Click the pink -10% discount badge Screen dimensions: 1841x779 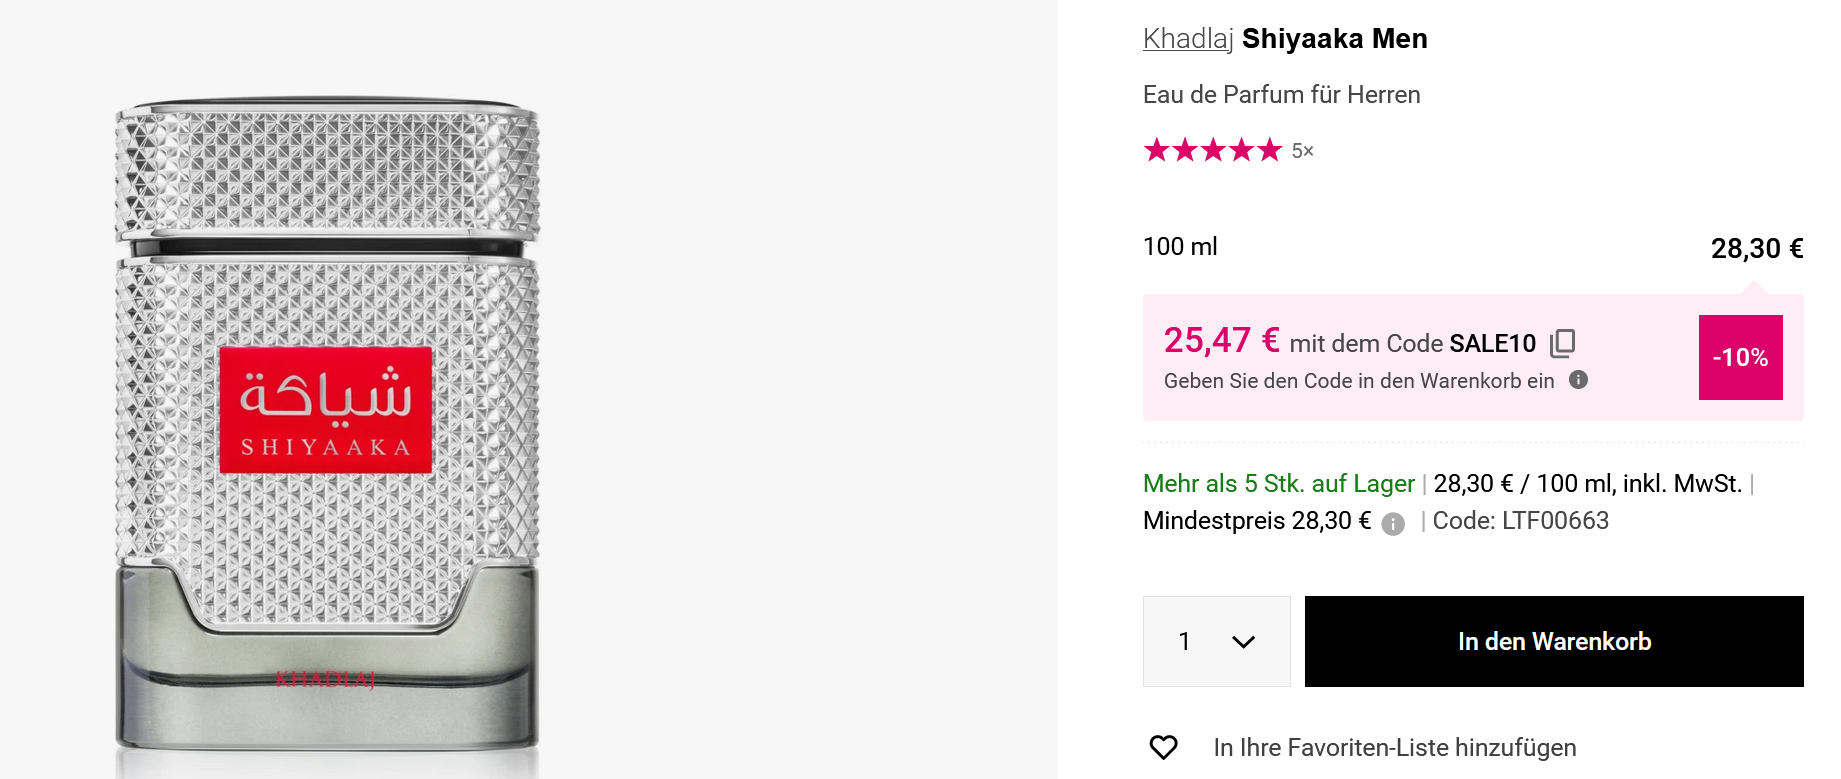pyautogui.click(x=1740, y=357)
